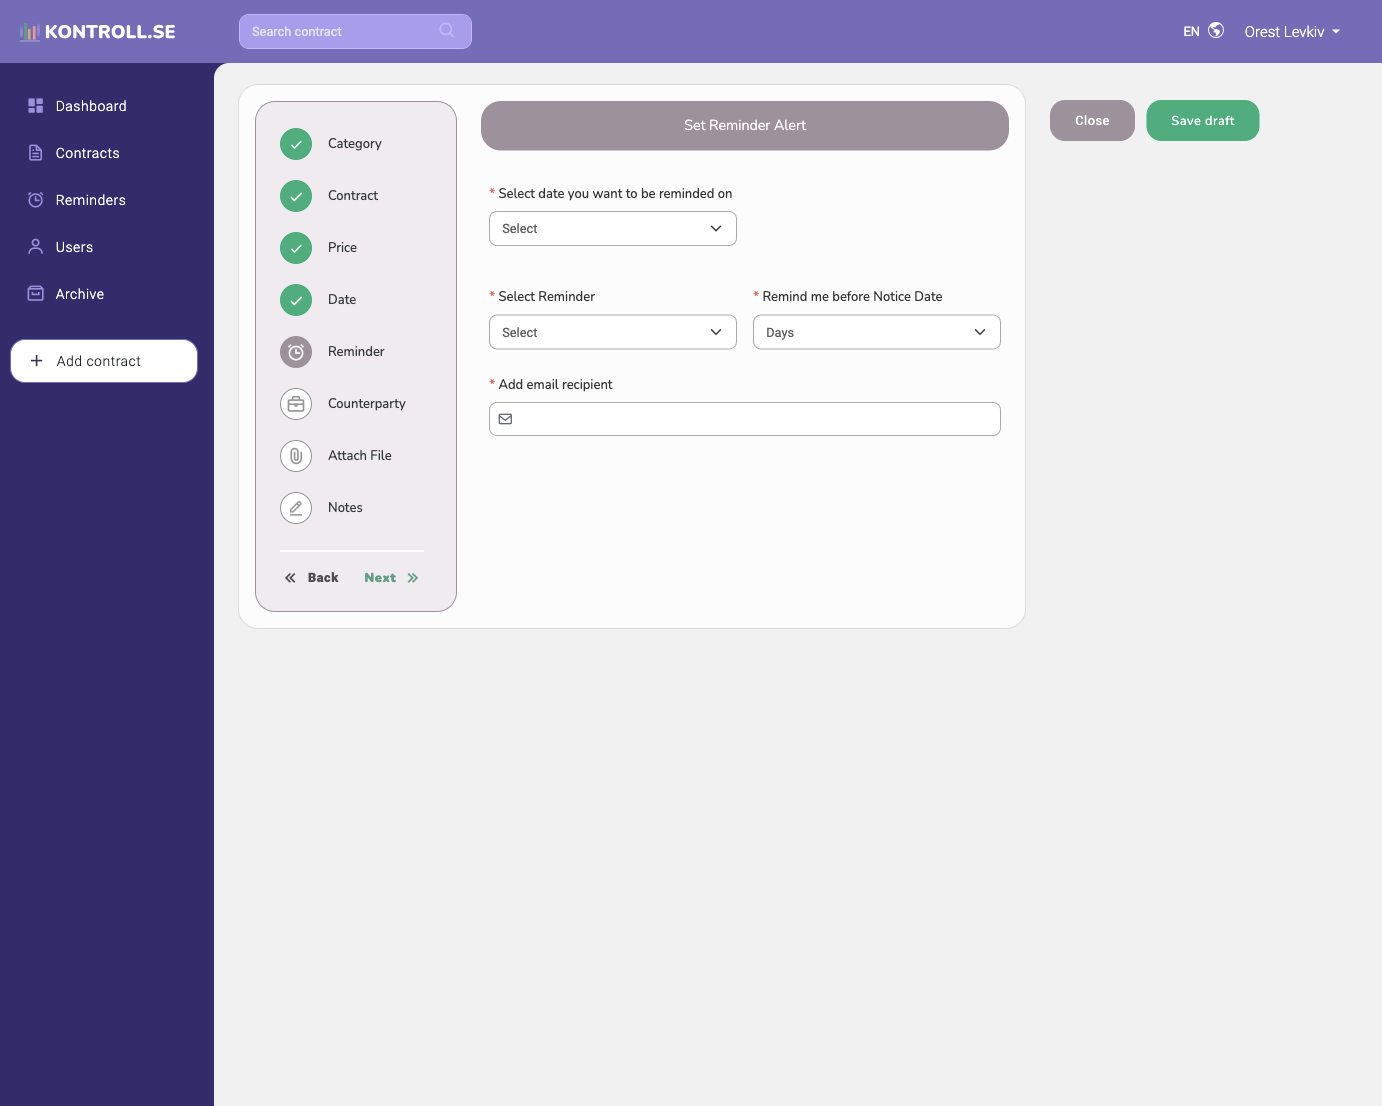Click the Date step checkmark icon
Viewport: 1382px width, 1106px height.
tap(296, 300)
